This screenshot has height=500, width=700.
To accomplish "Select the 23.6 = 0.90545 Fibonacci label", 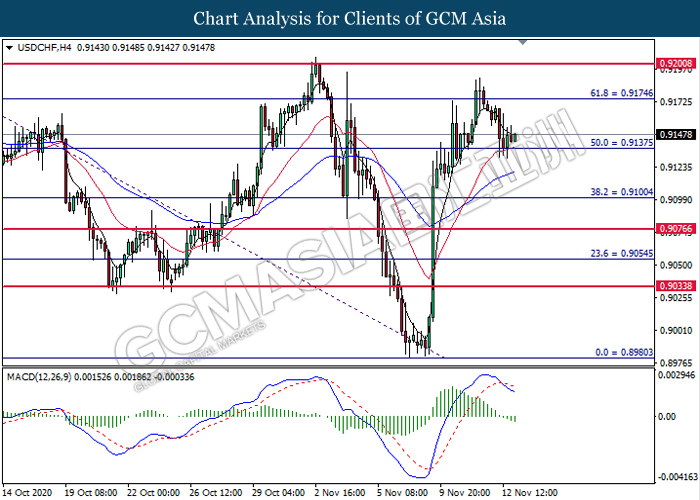I will [x=621, y=254].
